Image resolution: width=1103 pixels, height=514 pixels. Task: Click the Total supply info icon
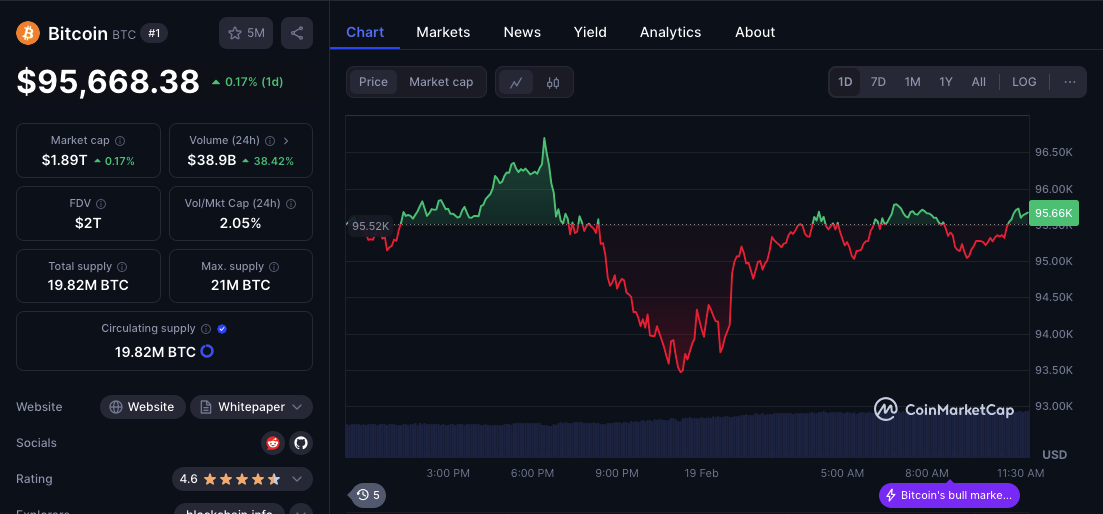click(x=122, y=267)
